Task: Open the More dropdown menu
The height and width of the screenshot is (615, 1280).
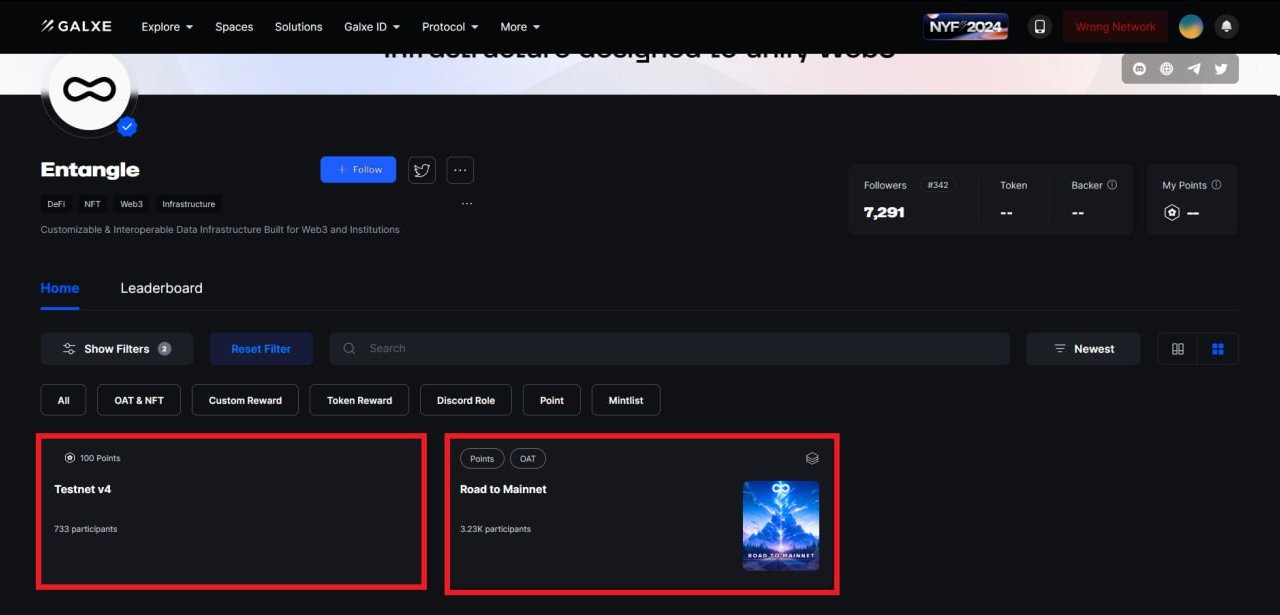Action: (x=520, y=27)
